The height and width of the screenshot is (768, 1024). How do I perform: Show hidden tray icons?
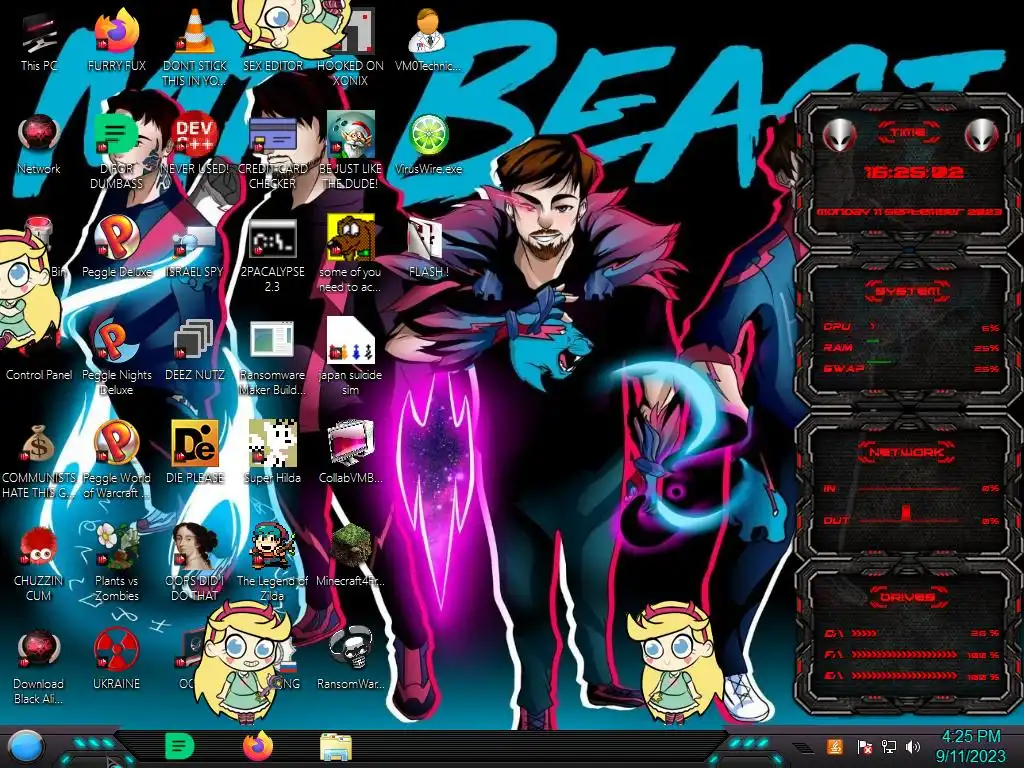click(802, 748)
